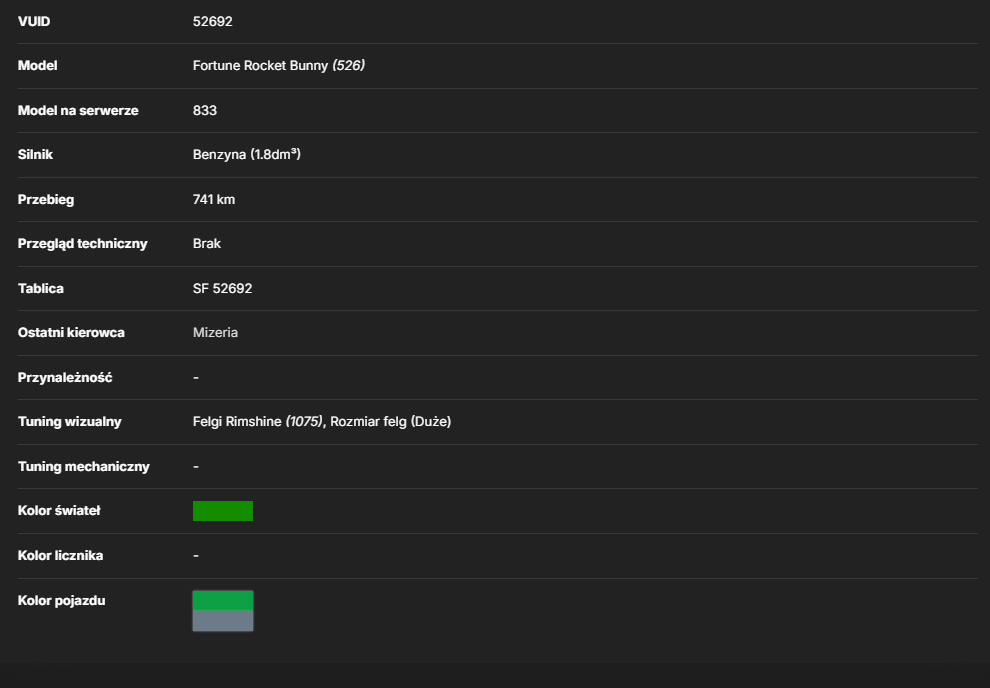Click the Tuning wizualny label
Screen dimensions: 990x688
point(69,422)
